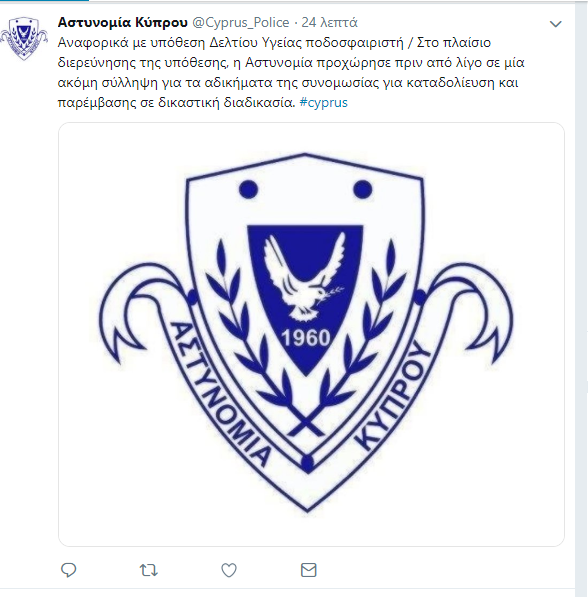Click the blue loading bar at top
Screen dimensions: 588x597
tap(44, 1)
